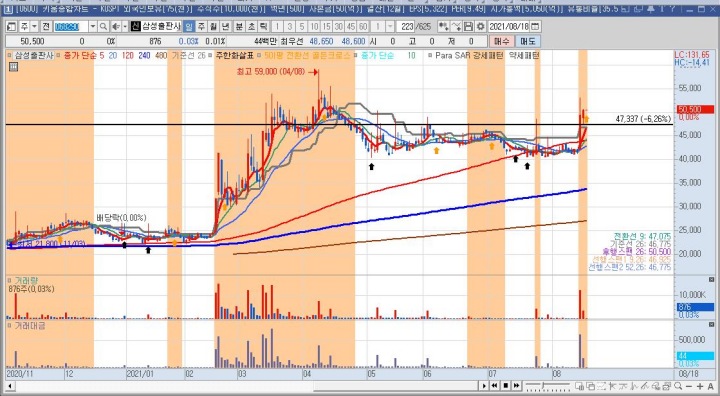
Task: Click the speaker sound icon in toolbar
Action: coord(116,27)
